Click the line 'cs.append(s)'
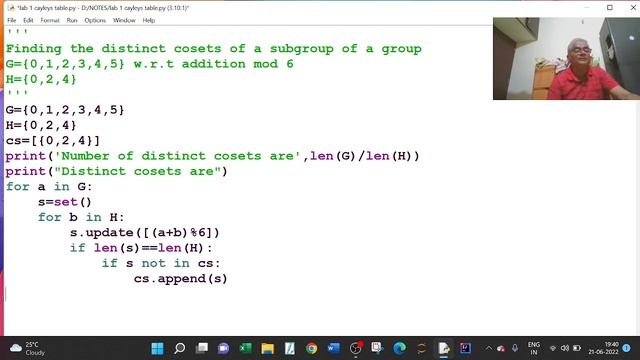The height and width of the screenshot is (360, 640). point(180,279)
